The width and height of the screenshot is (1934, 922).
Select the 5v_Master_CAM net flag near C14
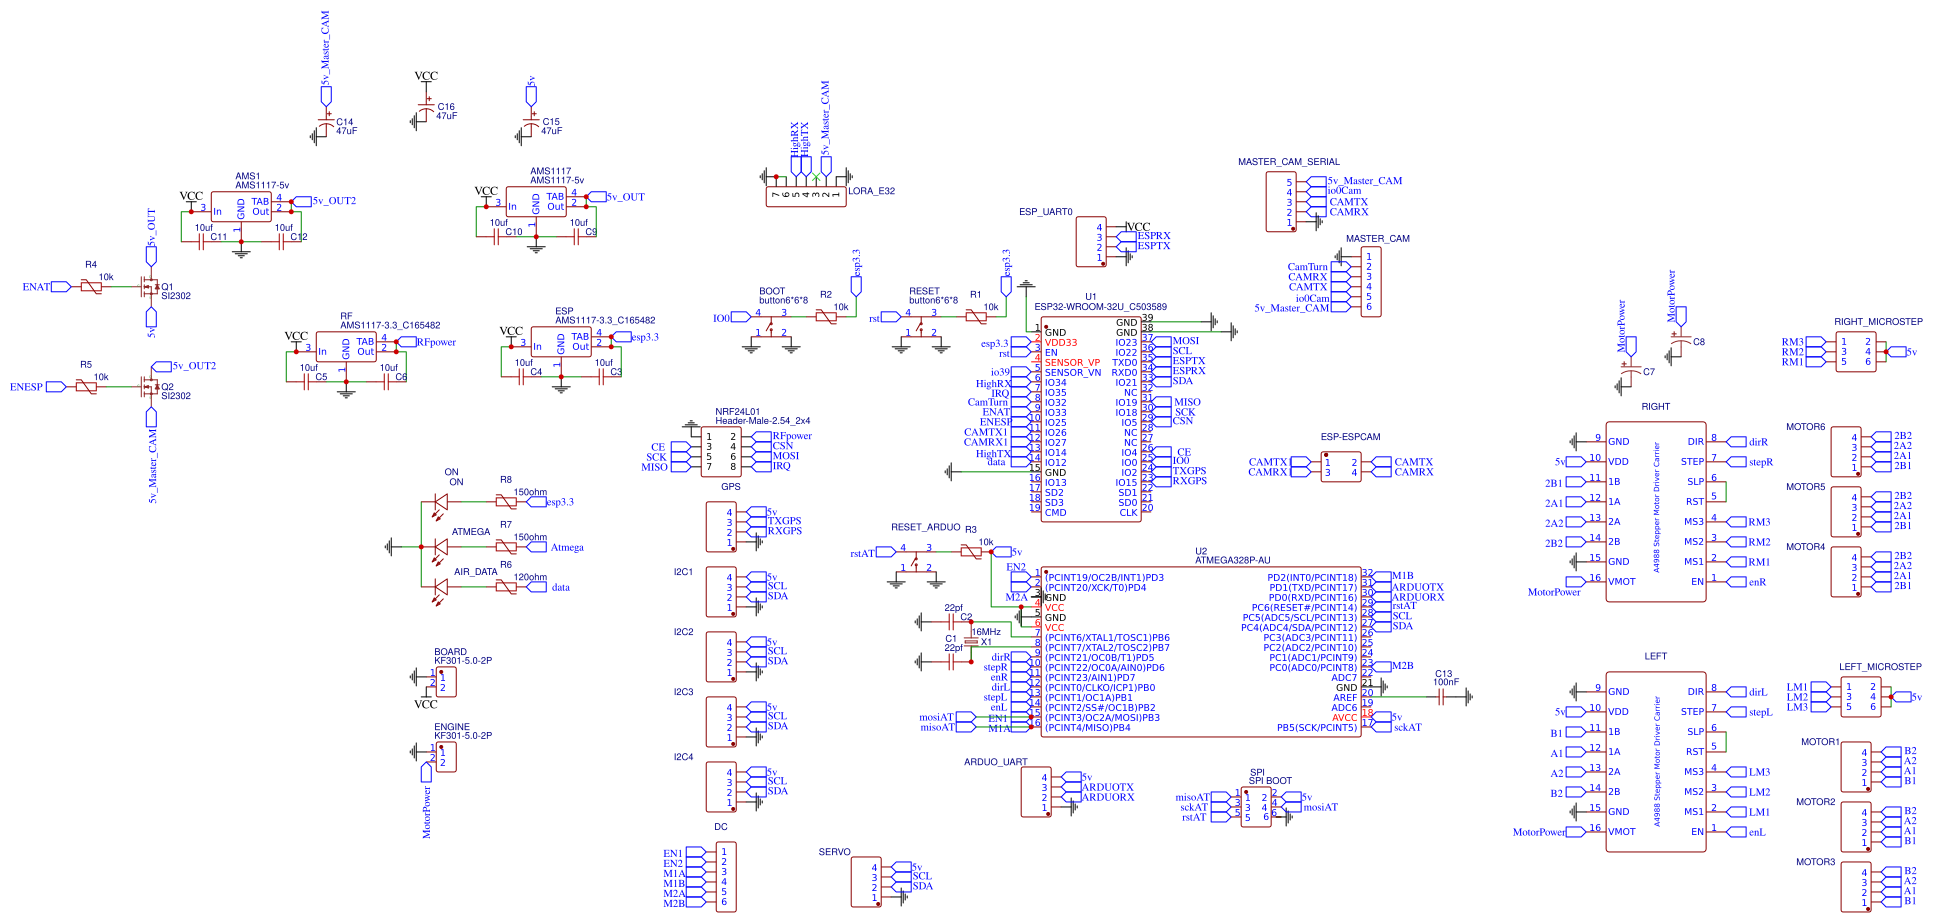point(327,95)
